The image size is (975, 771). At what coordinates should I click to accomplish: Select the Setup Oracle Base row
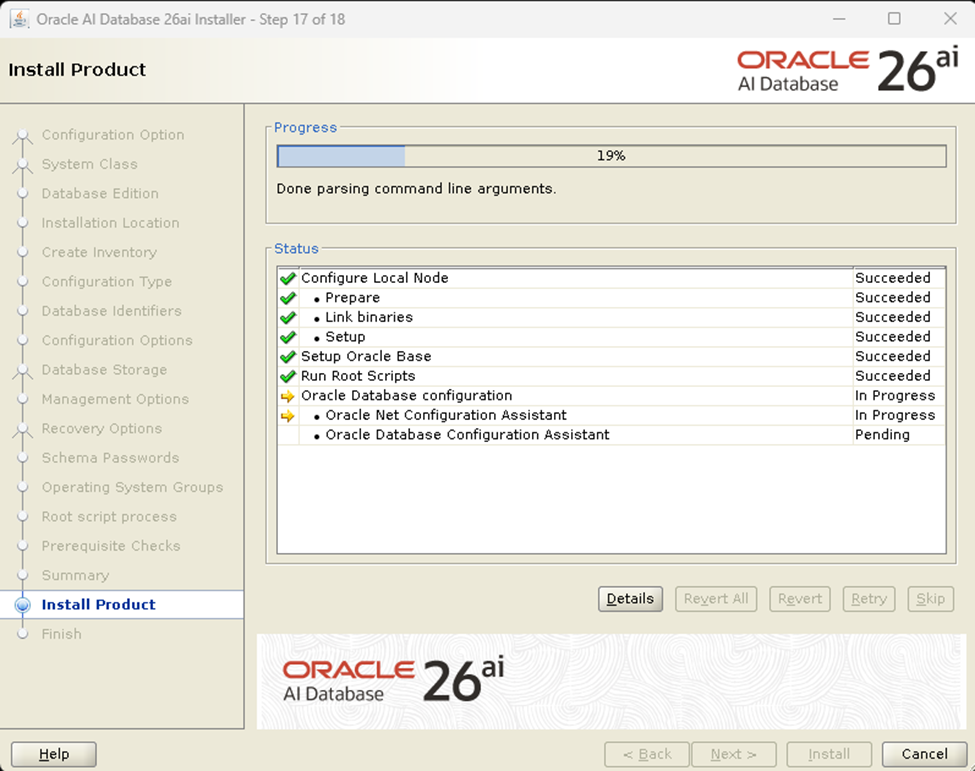click(x=611, y=356)
